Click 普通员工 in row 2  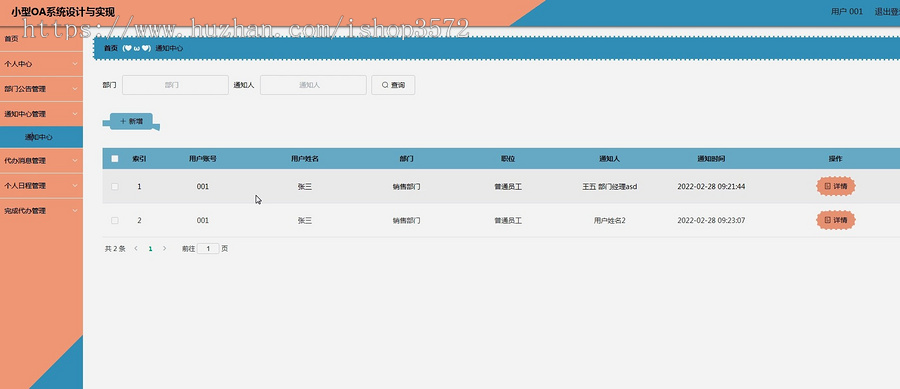click(x=508, y=220)
